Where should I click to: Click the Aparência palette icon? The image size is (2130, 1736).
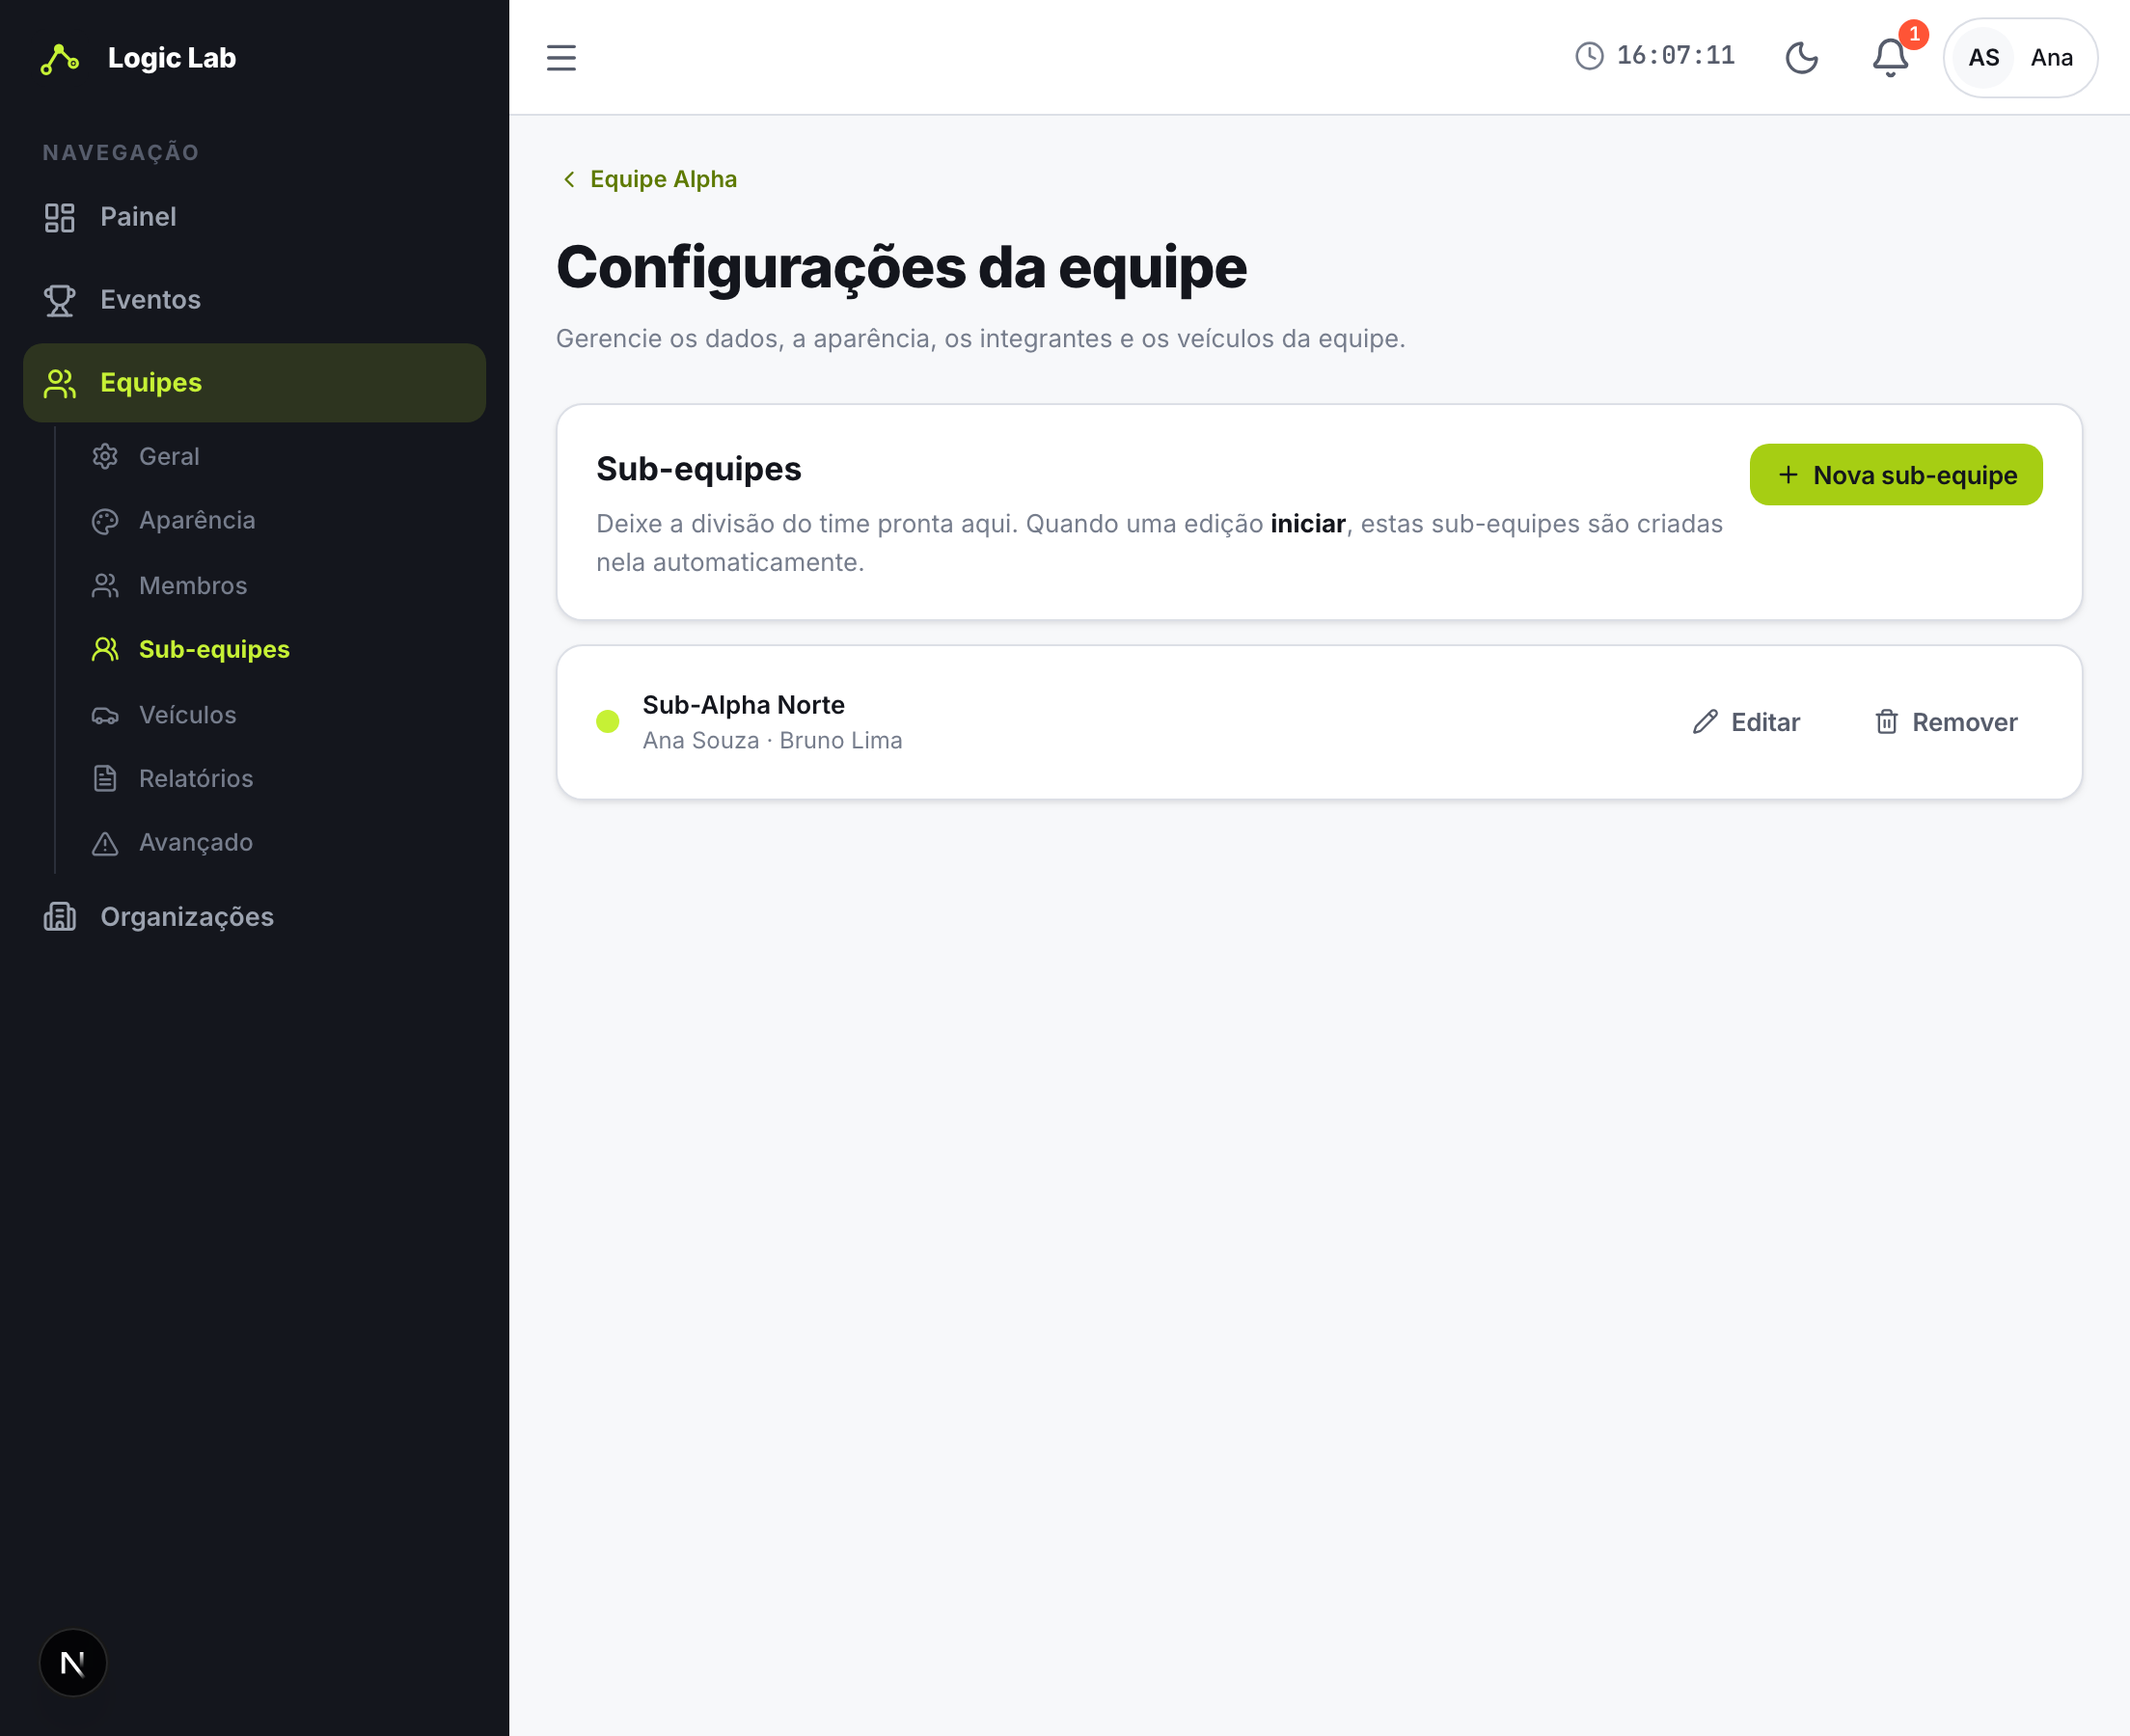[x=105, y=522]
